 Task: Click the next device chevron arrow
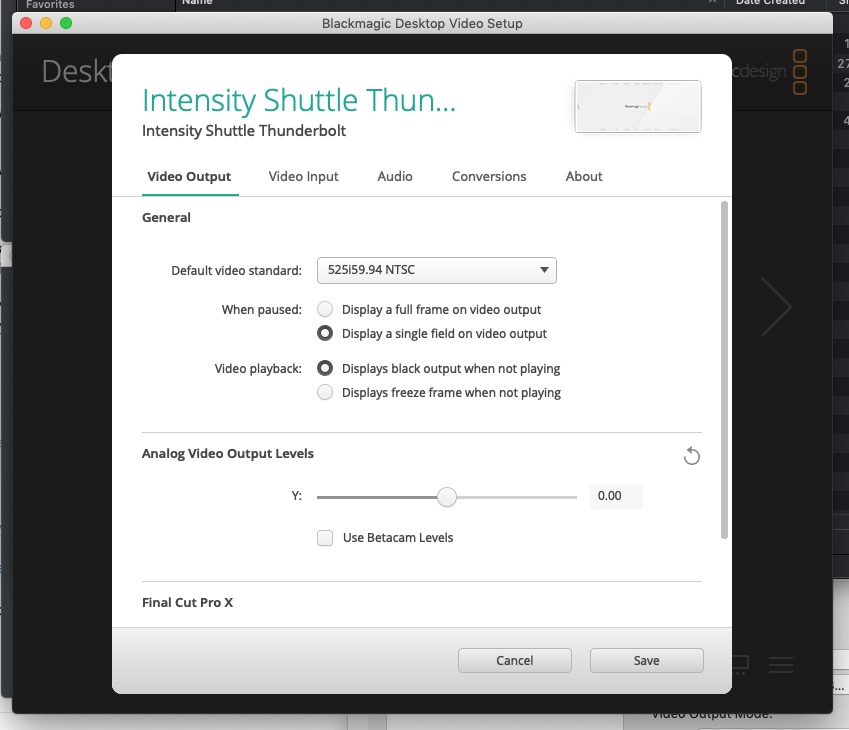pos(776,307)
